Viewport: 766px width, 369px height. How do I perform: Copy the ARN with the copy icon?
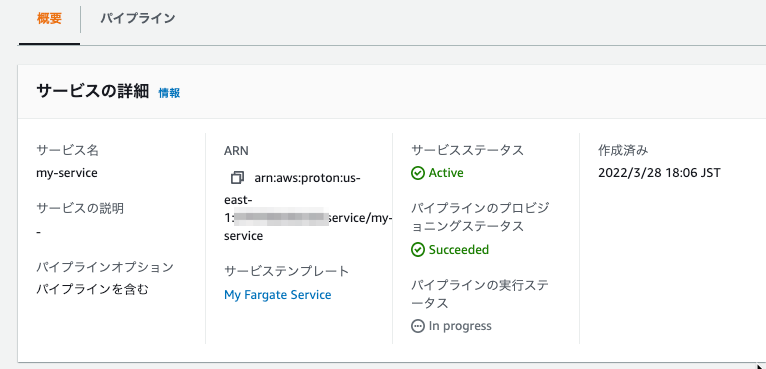(237, 177)
